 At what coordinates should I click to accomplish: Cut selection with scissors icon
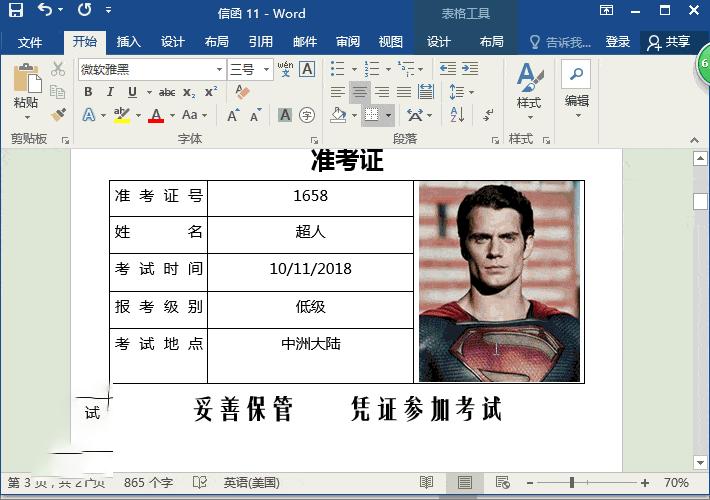(58, 69)
